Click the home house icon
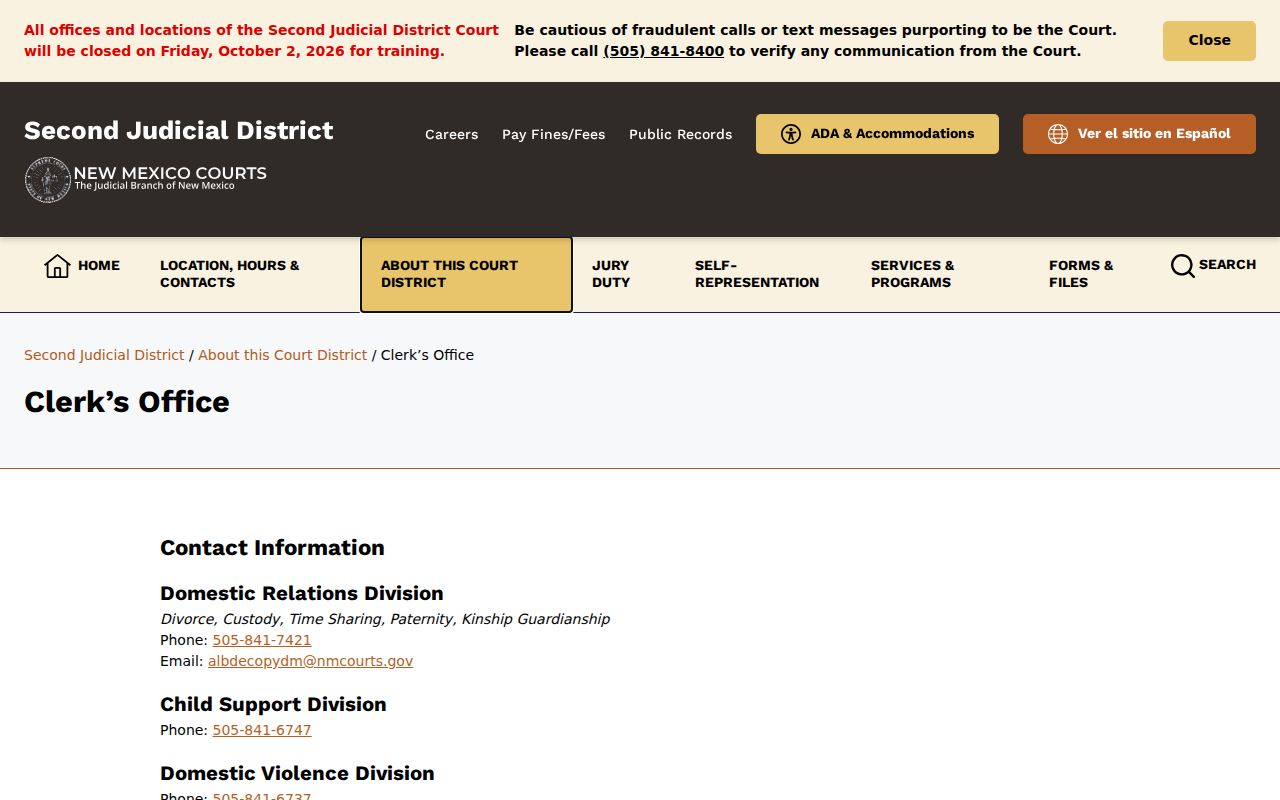The height and width of the screenshot is (800, 1280). click(x=57, y=266)
